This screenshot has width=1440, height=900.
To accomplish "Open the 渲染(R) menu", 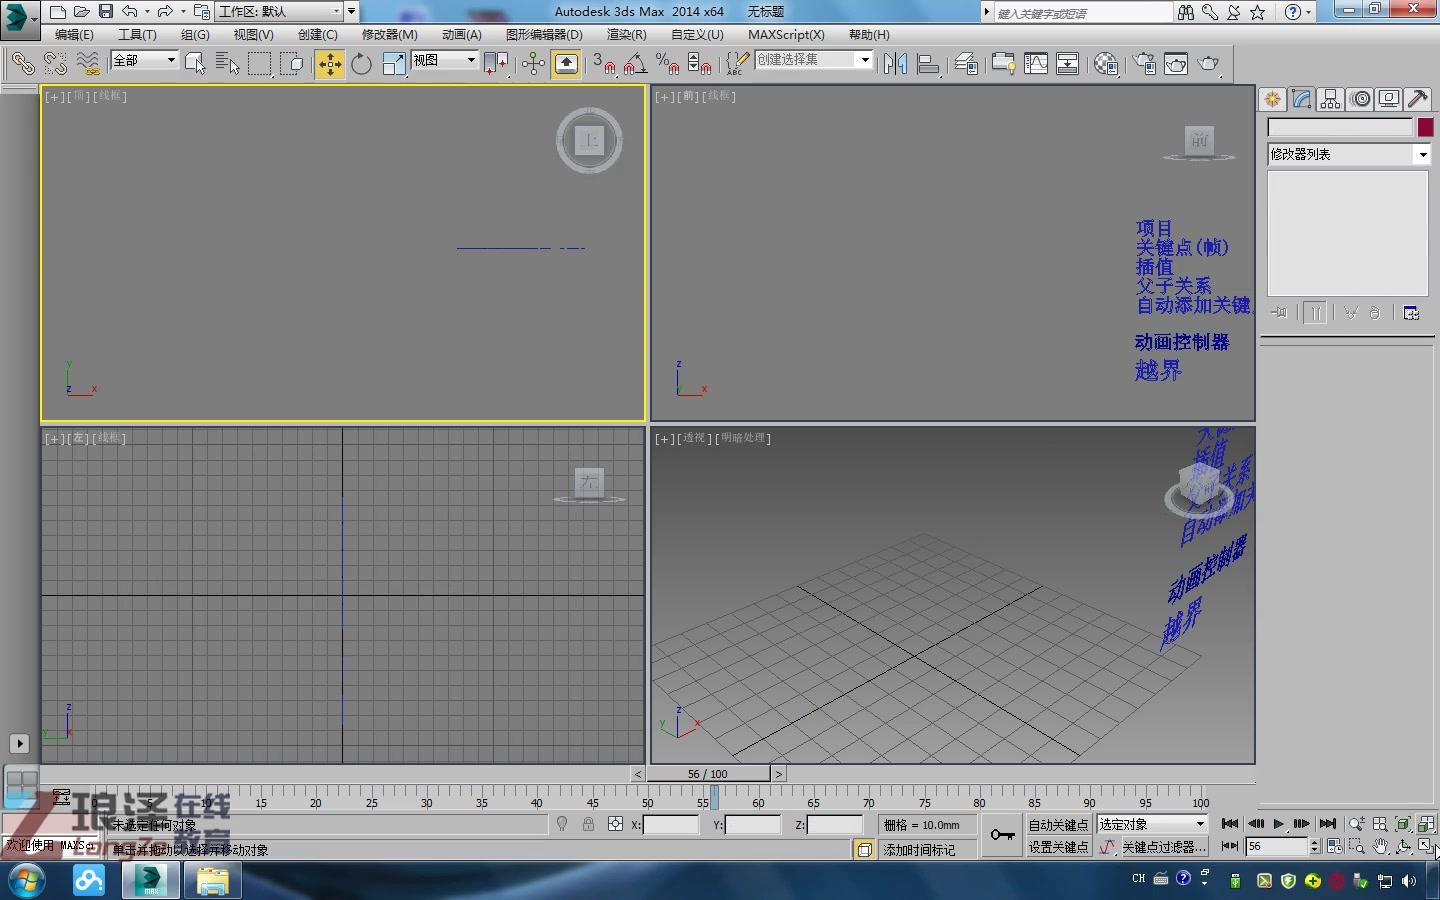I will 626,35.
